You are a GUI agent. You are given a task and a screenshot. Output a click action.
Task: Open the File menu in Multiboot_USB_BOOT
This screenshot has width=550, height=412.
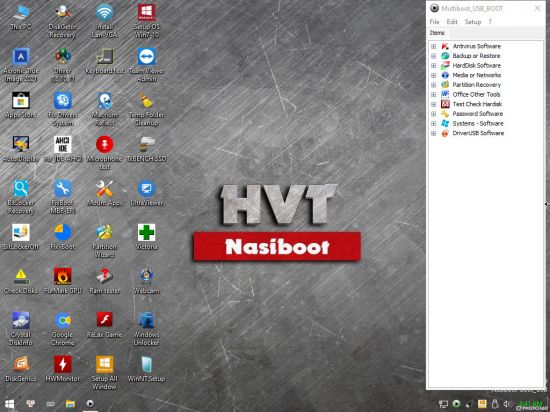click(x=434, y=22)
